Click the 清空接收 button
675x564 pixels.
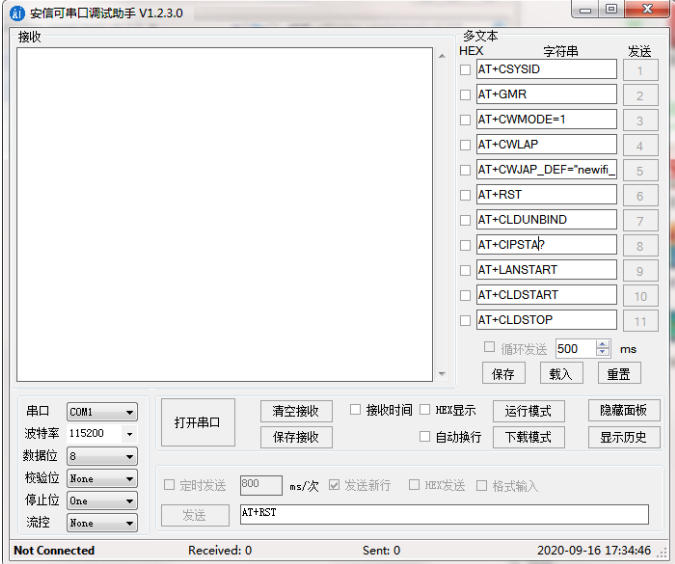pyautogui.click(x=296, y=411)
